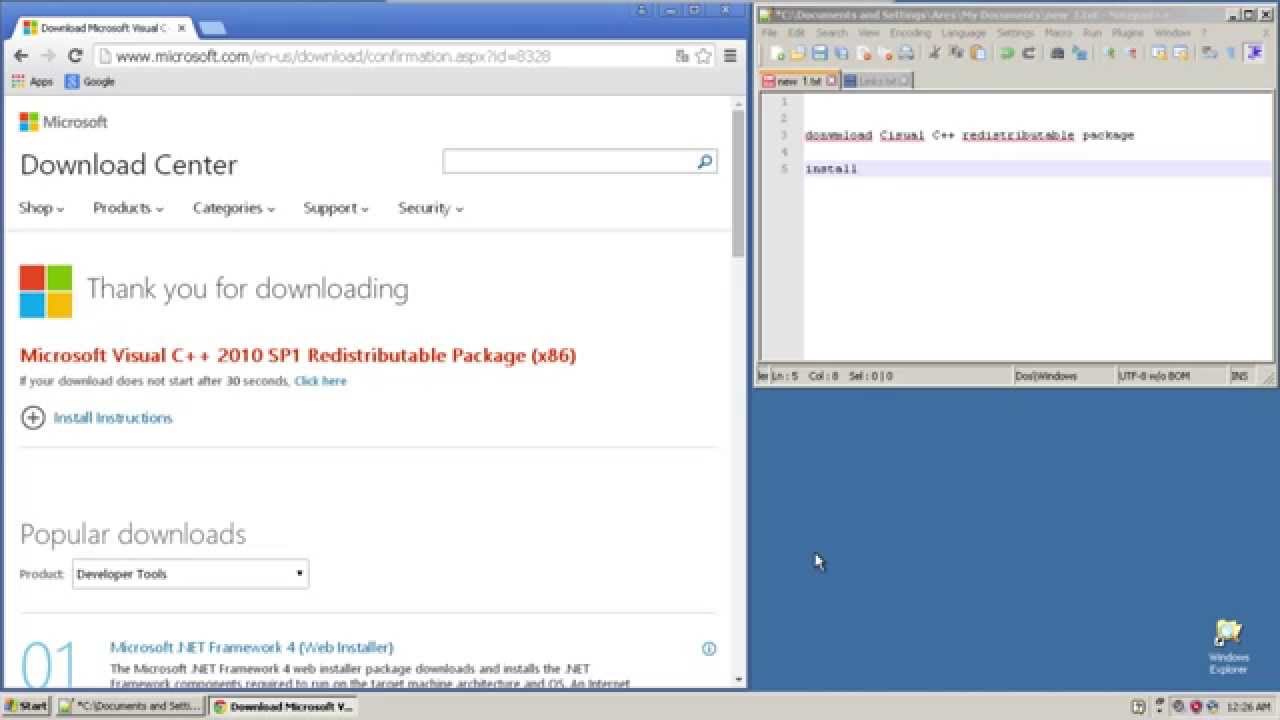Open Notepad++ Edit menu
The height and width of the screenshot is (720, 1280).
(796, 33)
